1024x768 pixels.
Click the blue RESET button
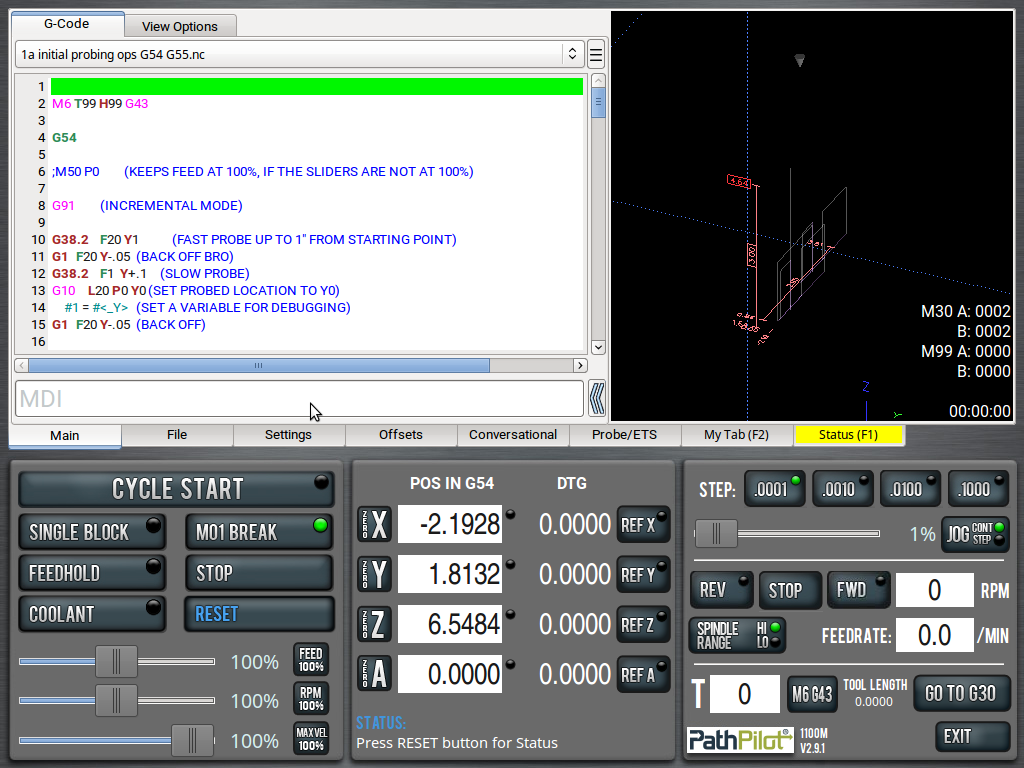(x=258, y=614)
